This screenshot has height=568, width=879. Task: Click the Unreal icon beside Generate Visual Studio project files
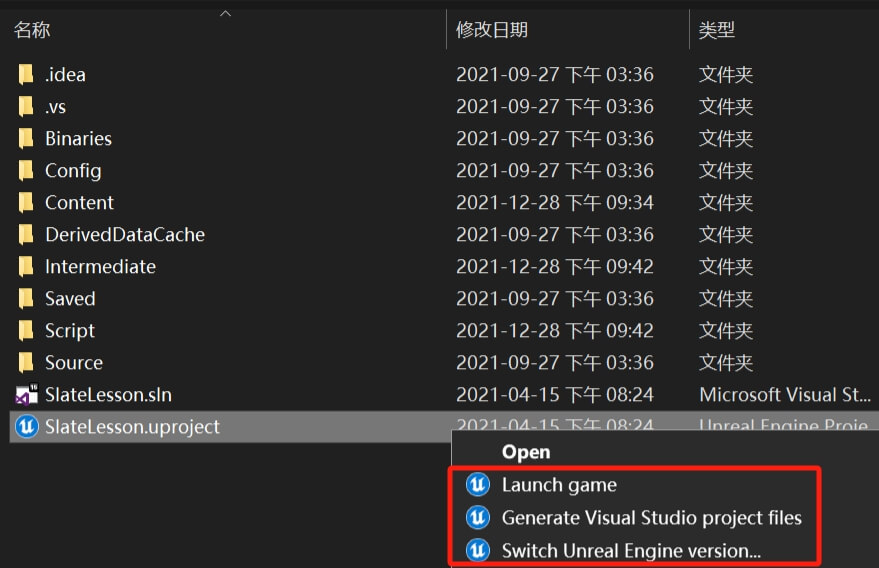click(478, 518)
